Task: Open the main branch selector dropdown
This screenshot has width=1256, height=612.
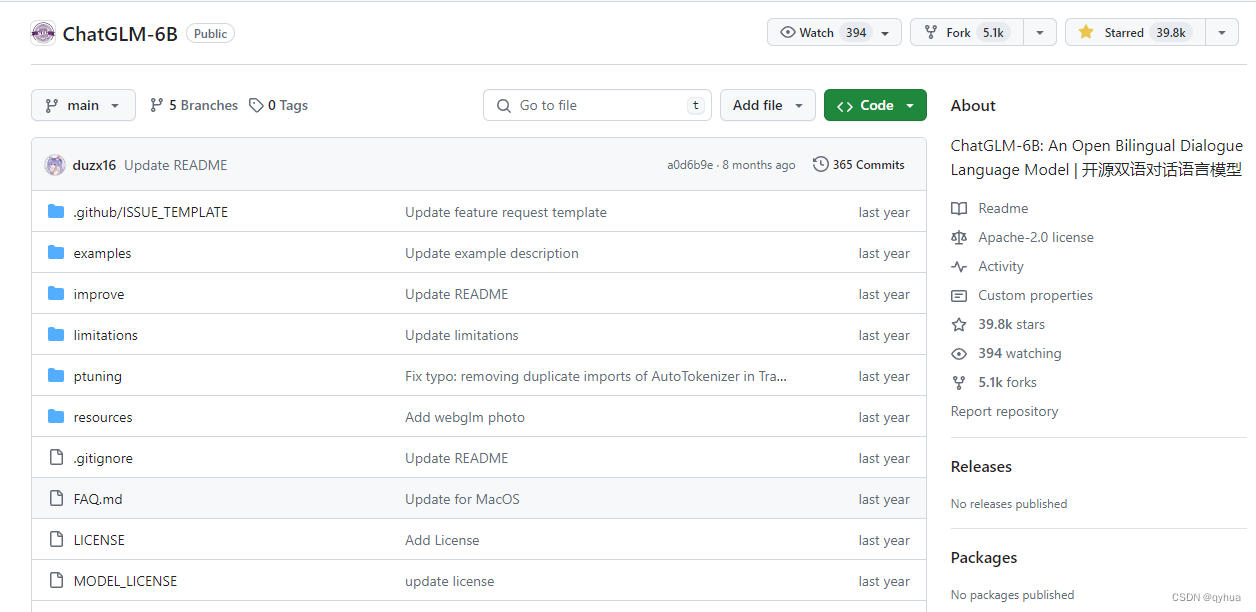Action: pos(83,105)
